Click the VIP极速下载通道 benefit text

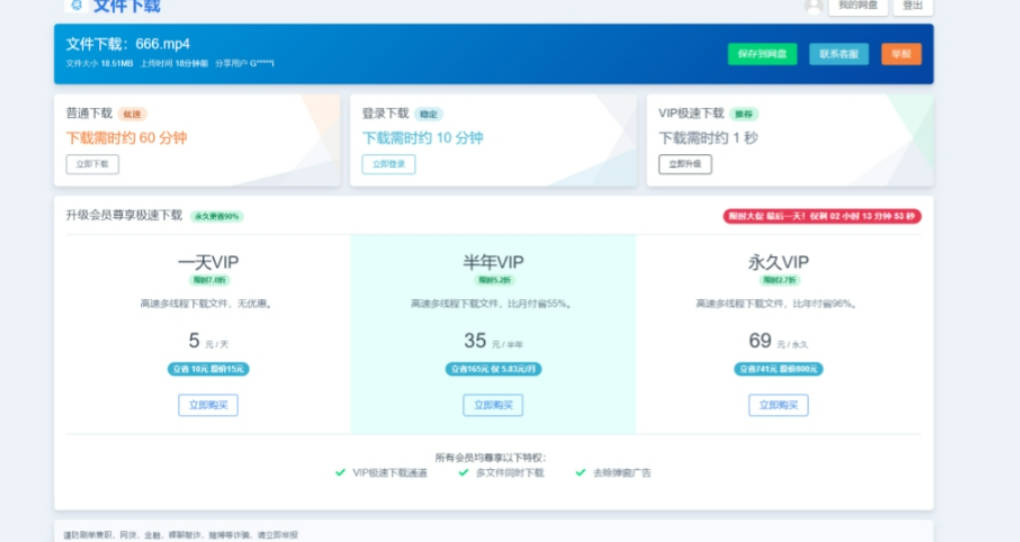390,473
